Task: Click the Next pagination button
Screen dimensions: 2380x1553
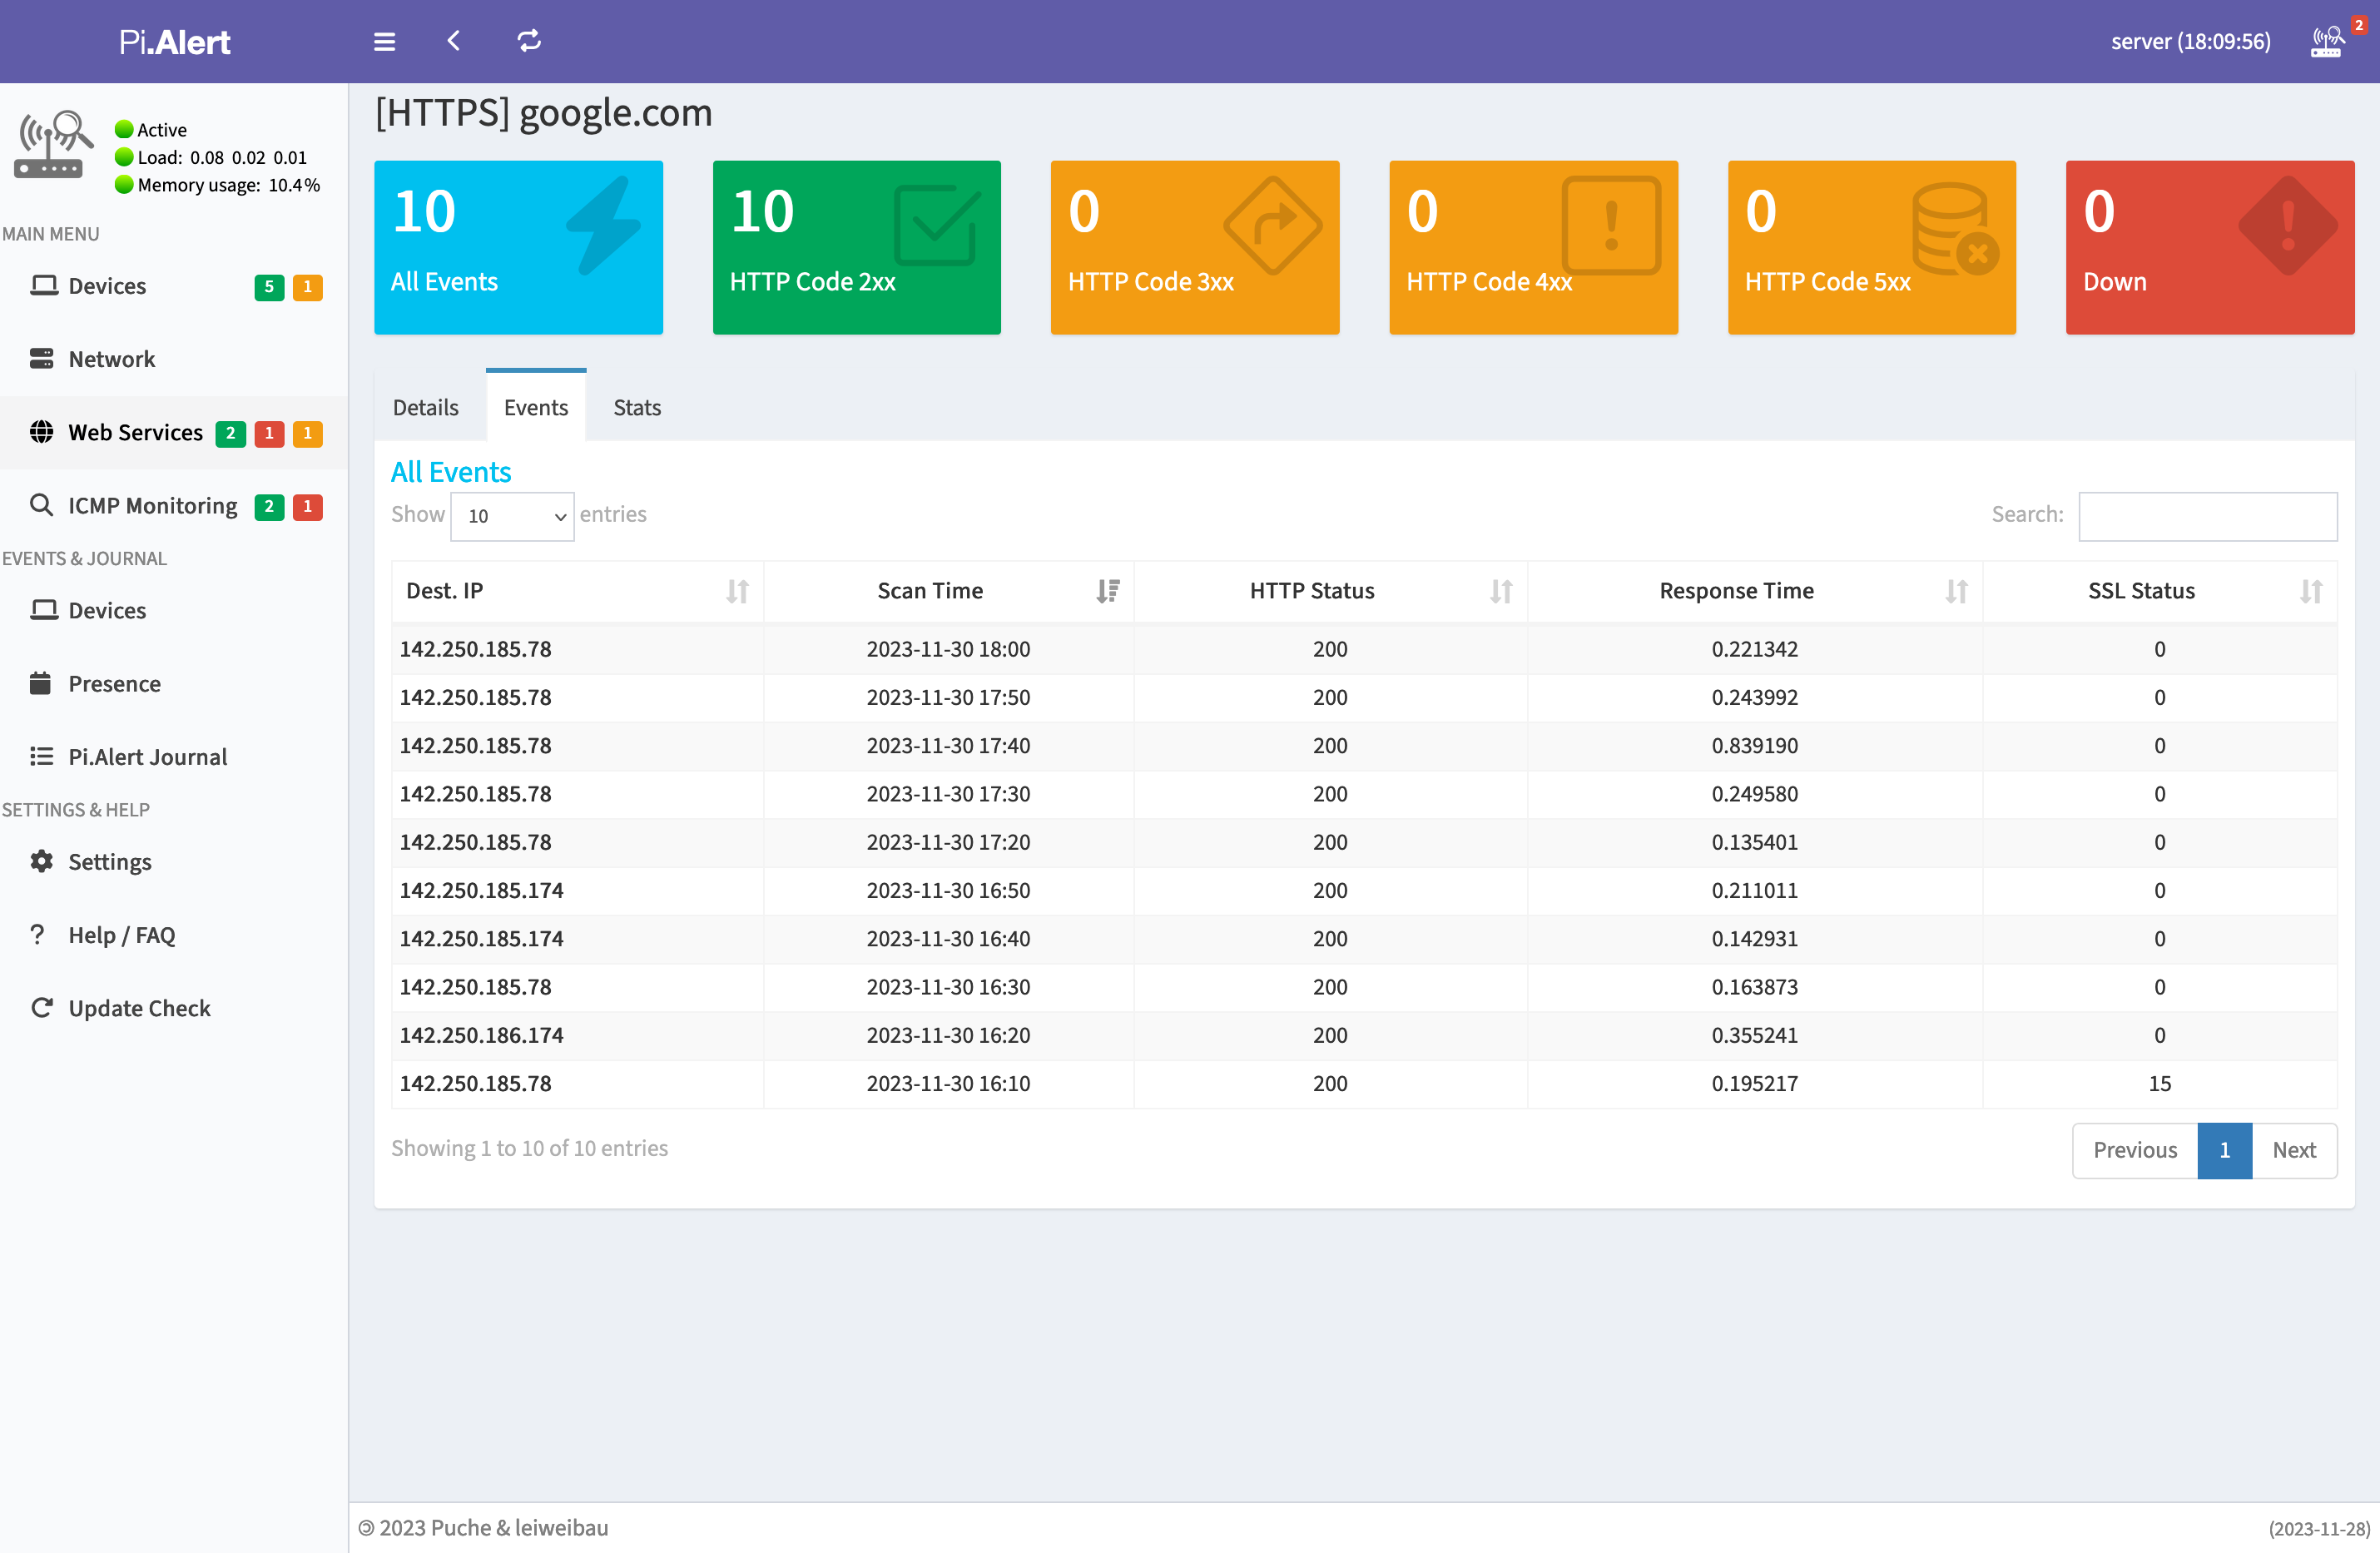Action: [x=2293, y=1147]
